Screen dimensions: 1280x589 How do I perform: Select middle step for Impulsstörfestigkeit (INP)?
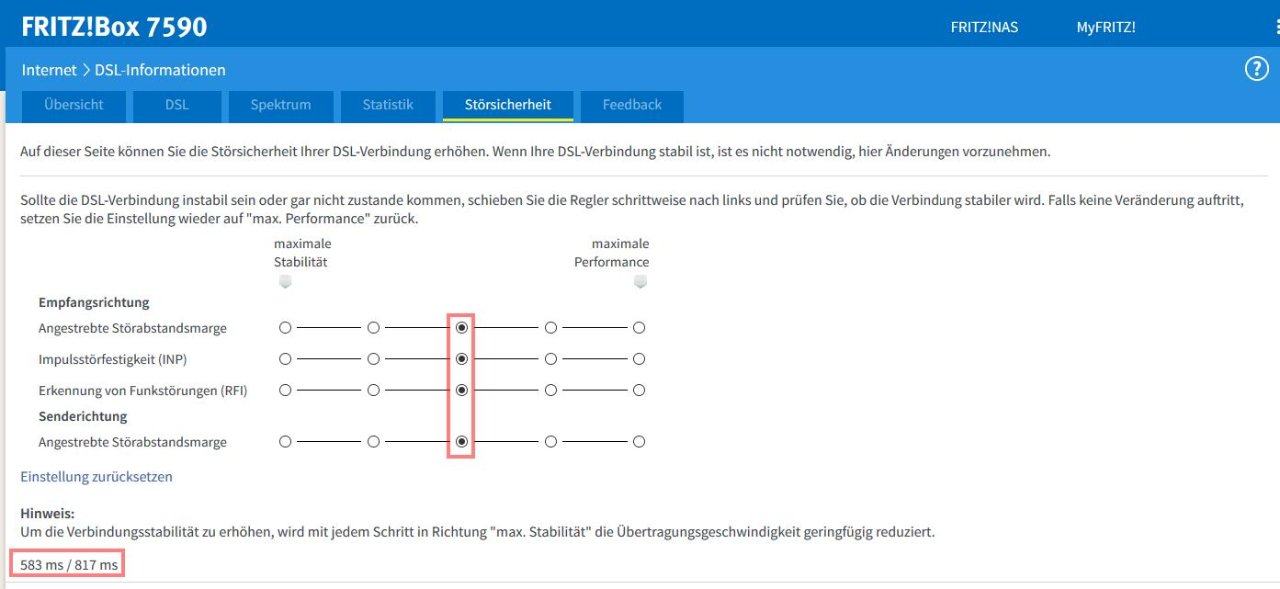[x=461, y=358]
